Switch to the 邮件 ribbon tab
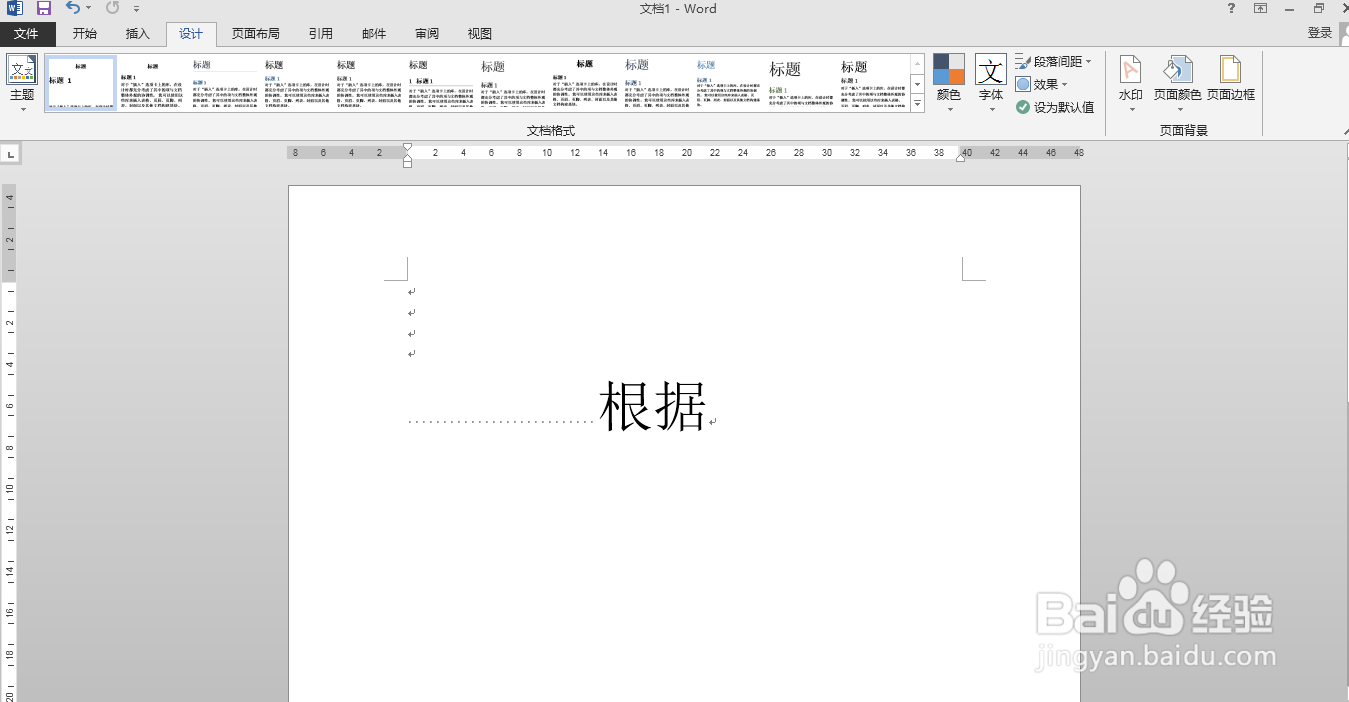 click(373, 33)
